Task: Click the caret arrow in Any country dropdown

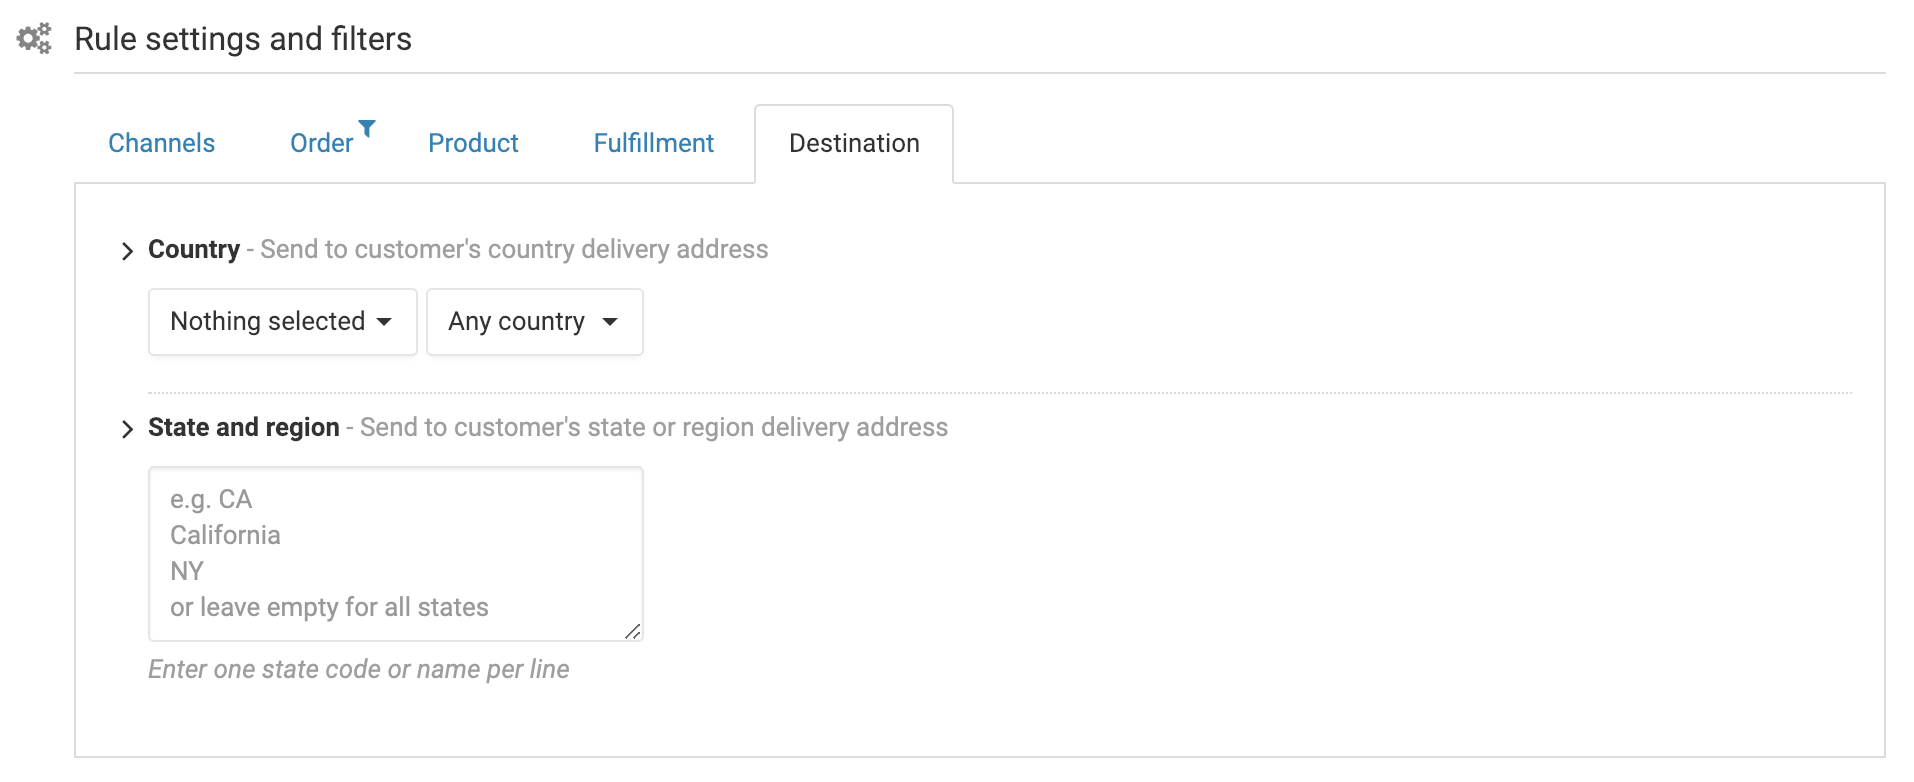Action: click(610, 322)
